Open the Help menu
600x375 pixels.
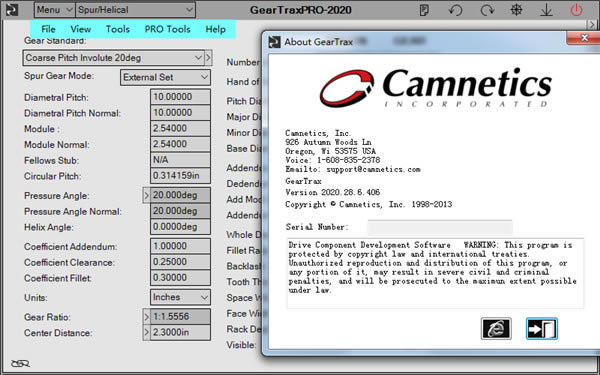pos(215,29)
